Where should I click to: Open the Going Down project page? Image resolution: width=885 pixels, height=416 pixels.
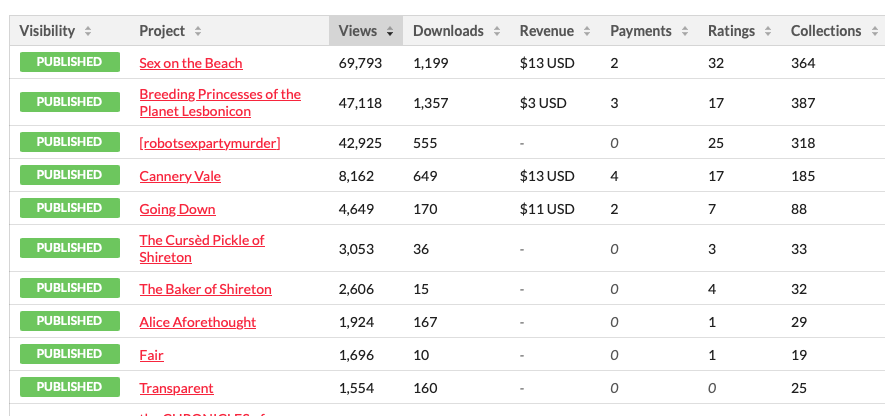(x=177, y=209)
